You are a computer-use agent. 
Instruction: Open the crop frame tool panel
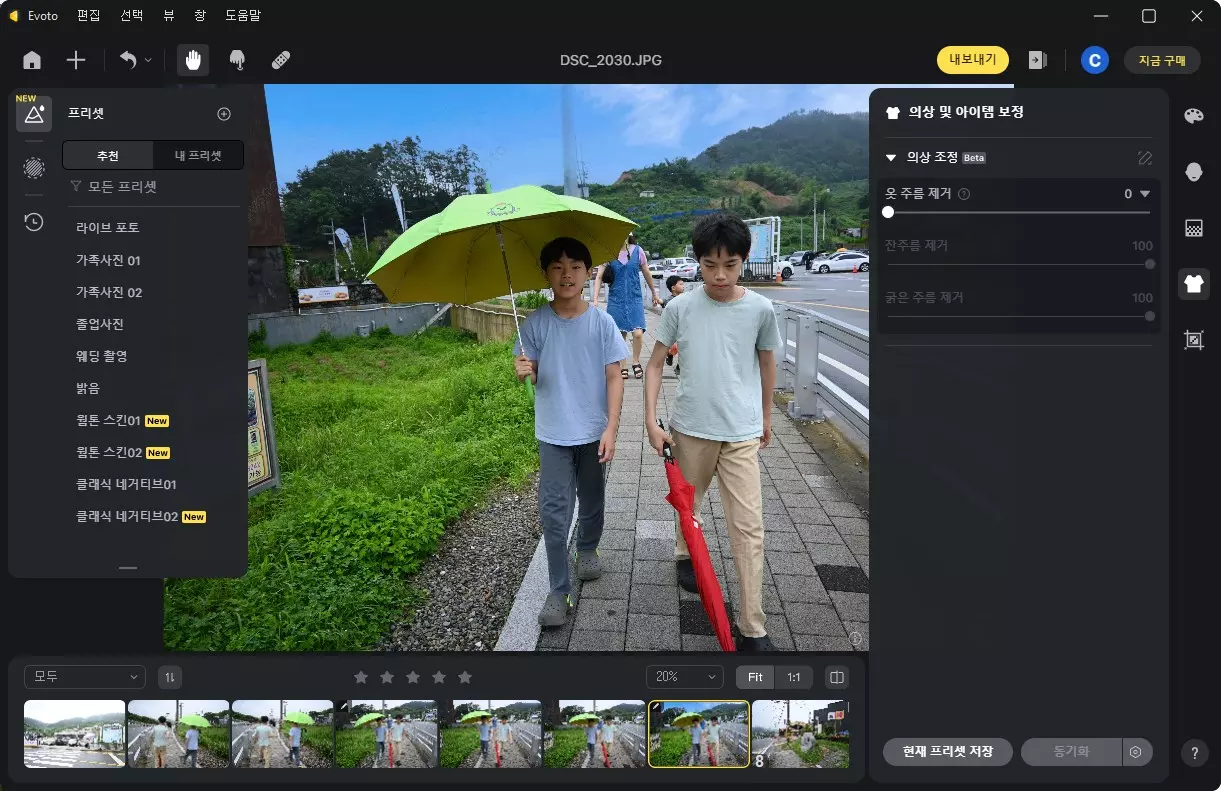pos(1193,340)
